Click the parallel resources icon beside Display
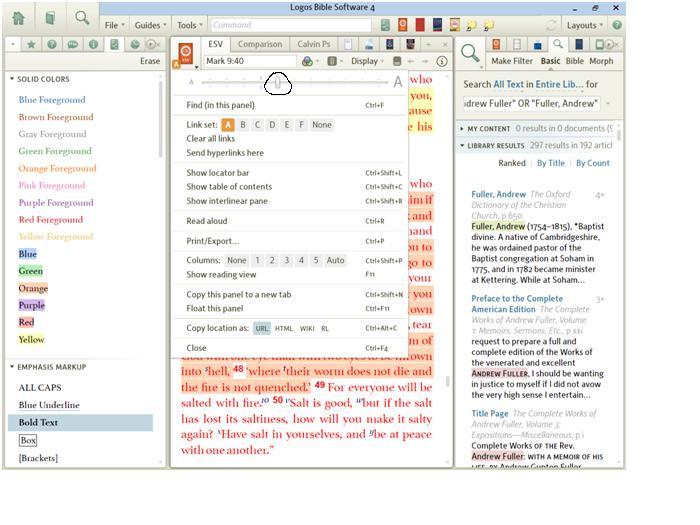The image size is (700, 525). point(332,61)
